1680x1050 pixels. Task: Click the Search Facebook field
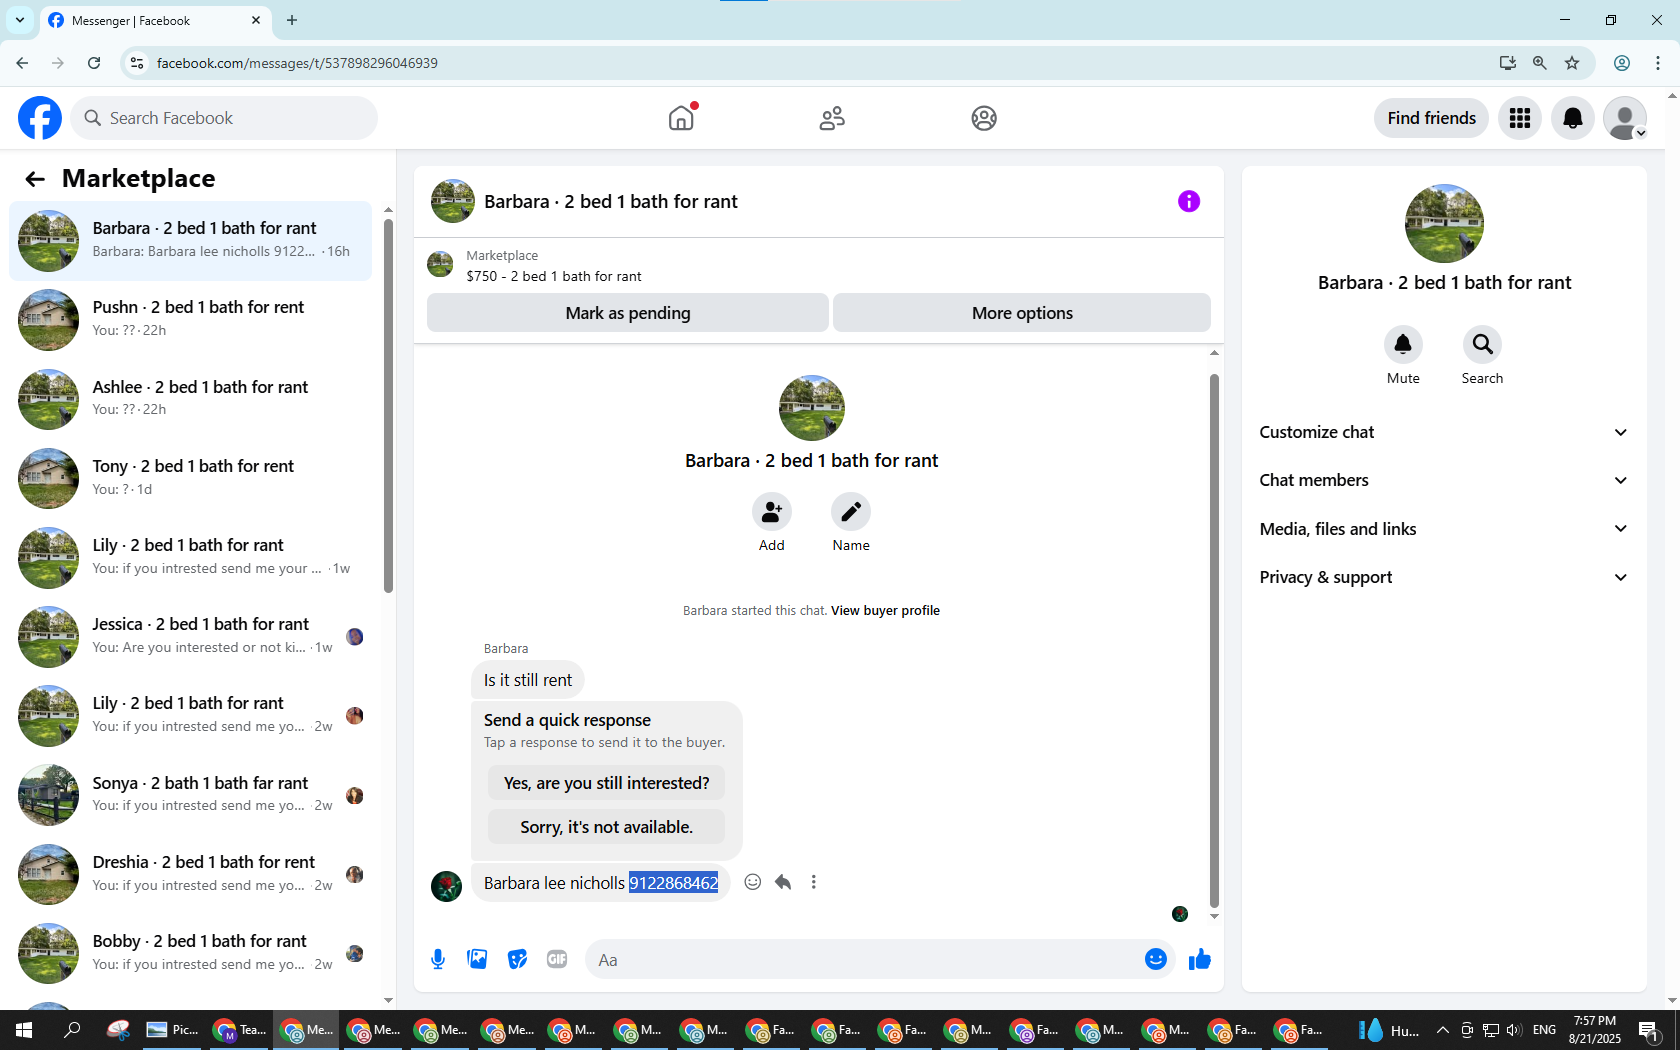[x=224, y=118]
